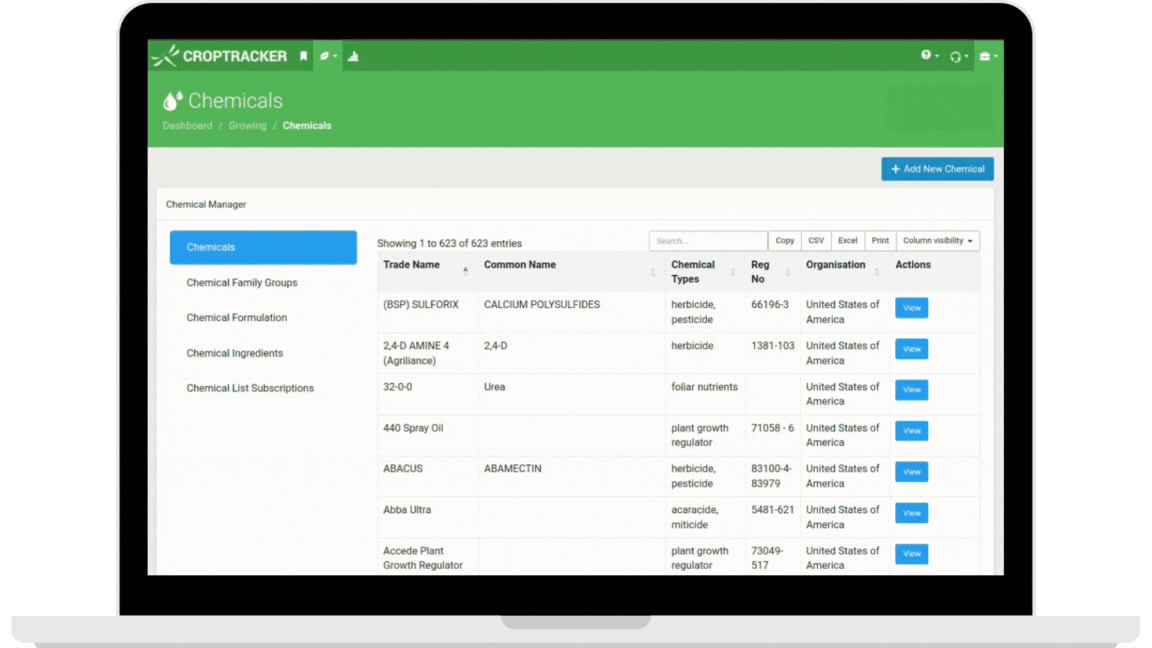Open Chemical List Subscriptions tab
Image resolution: width=1152 pixels, height=648 pixels.
click(x=250, y=388)
